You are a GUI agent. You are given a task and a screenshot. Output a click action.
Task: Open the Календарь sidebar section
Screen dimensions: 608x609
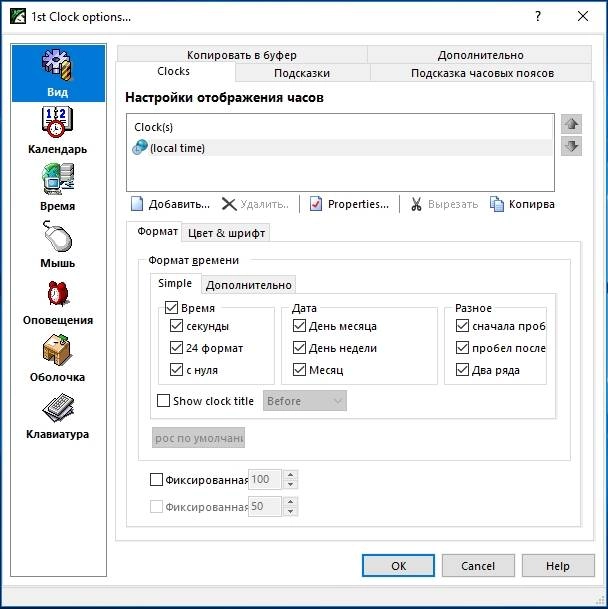tap(57, 131)
